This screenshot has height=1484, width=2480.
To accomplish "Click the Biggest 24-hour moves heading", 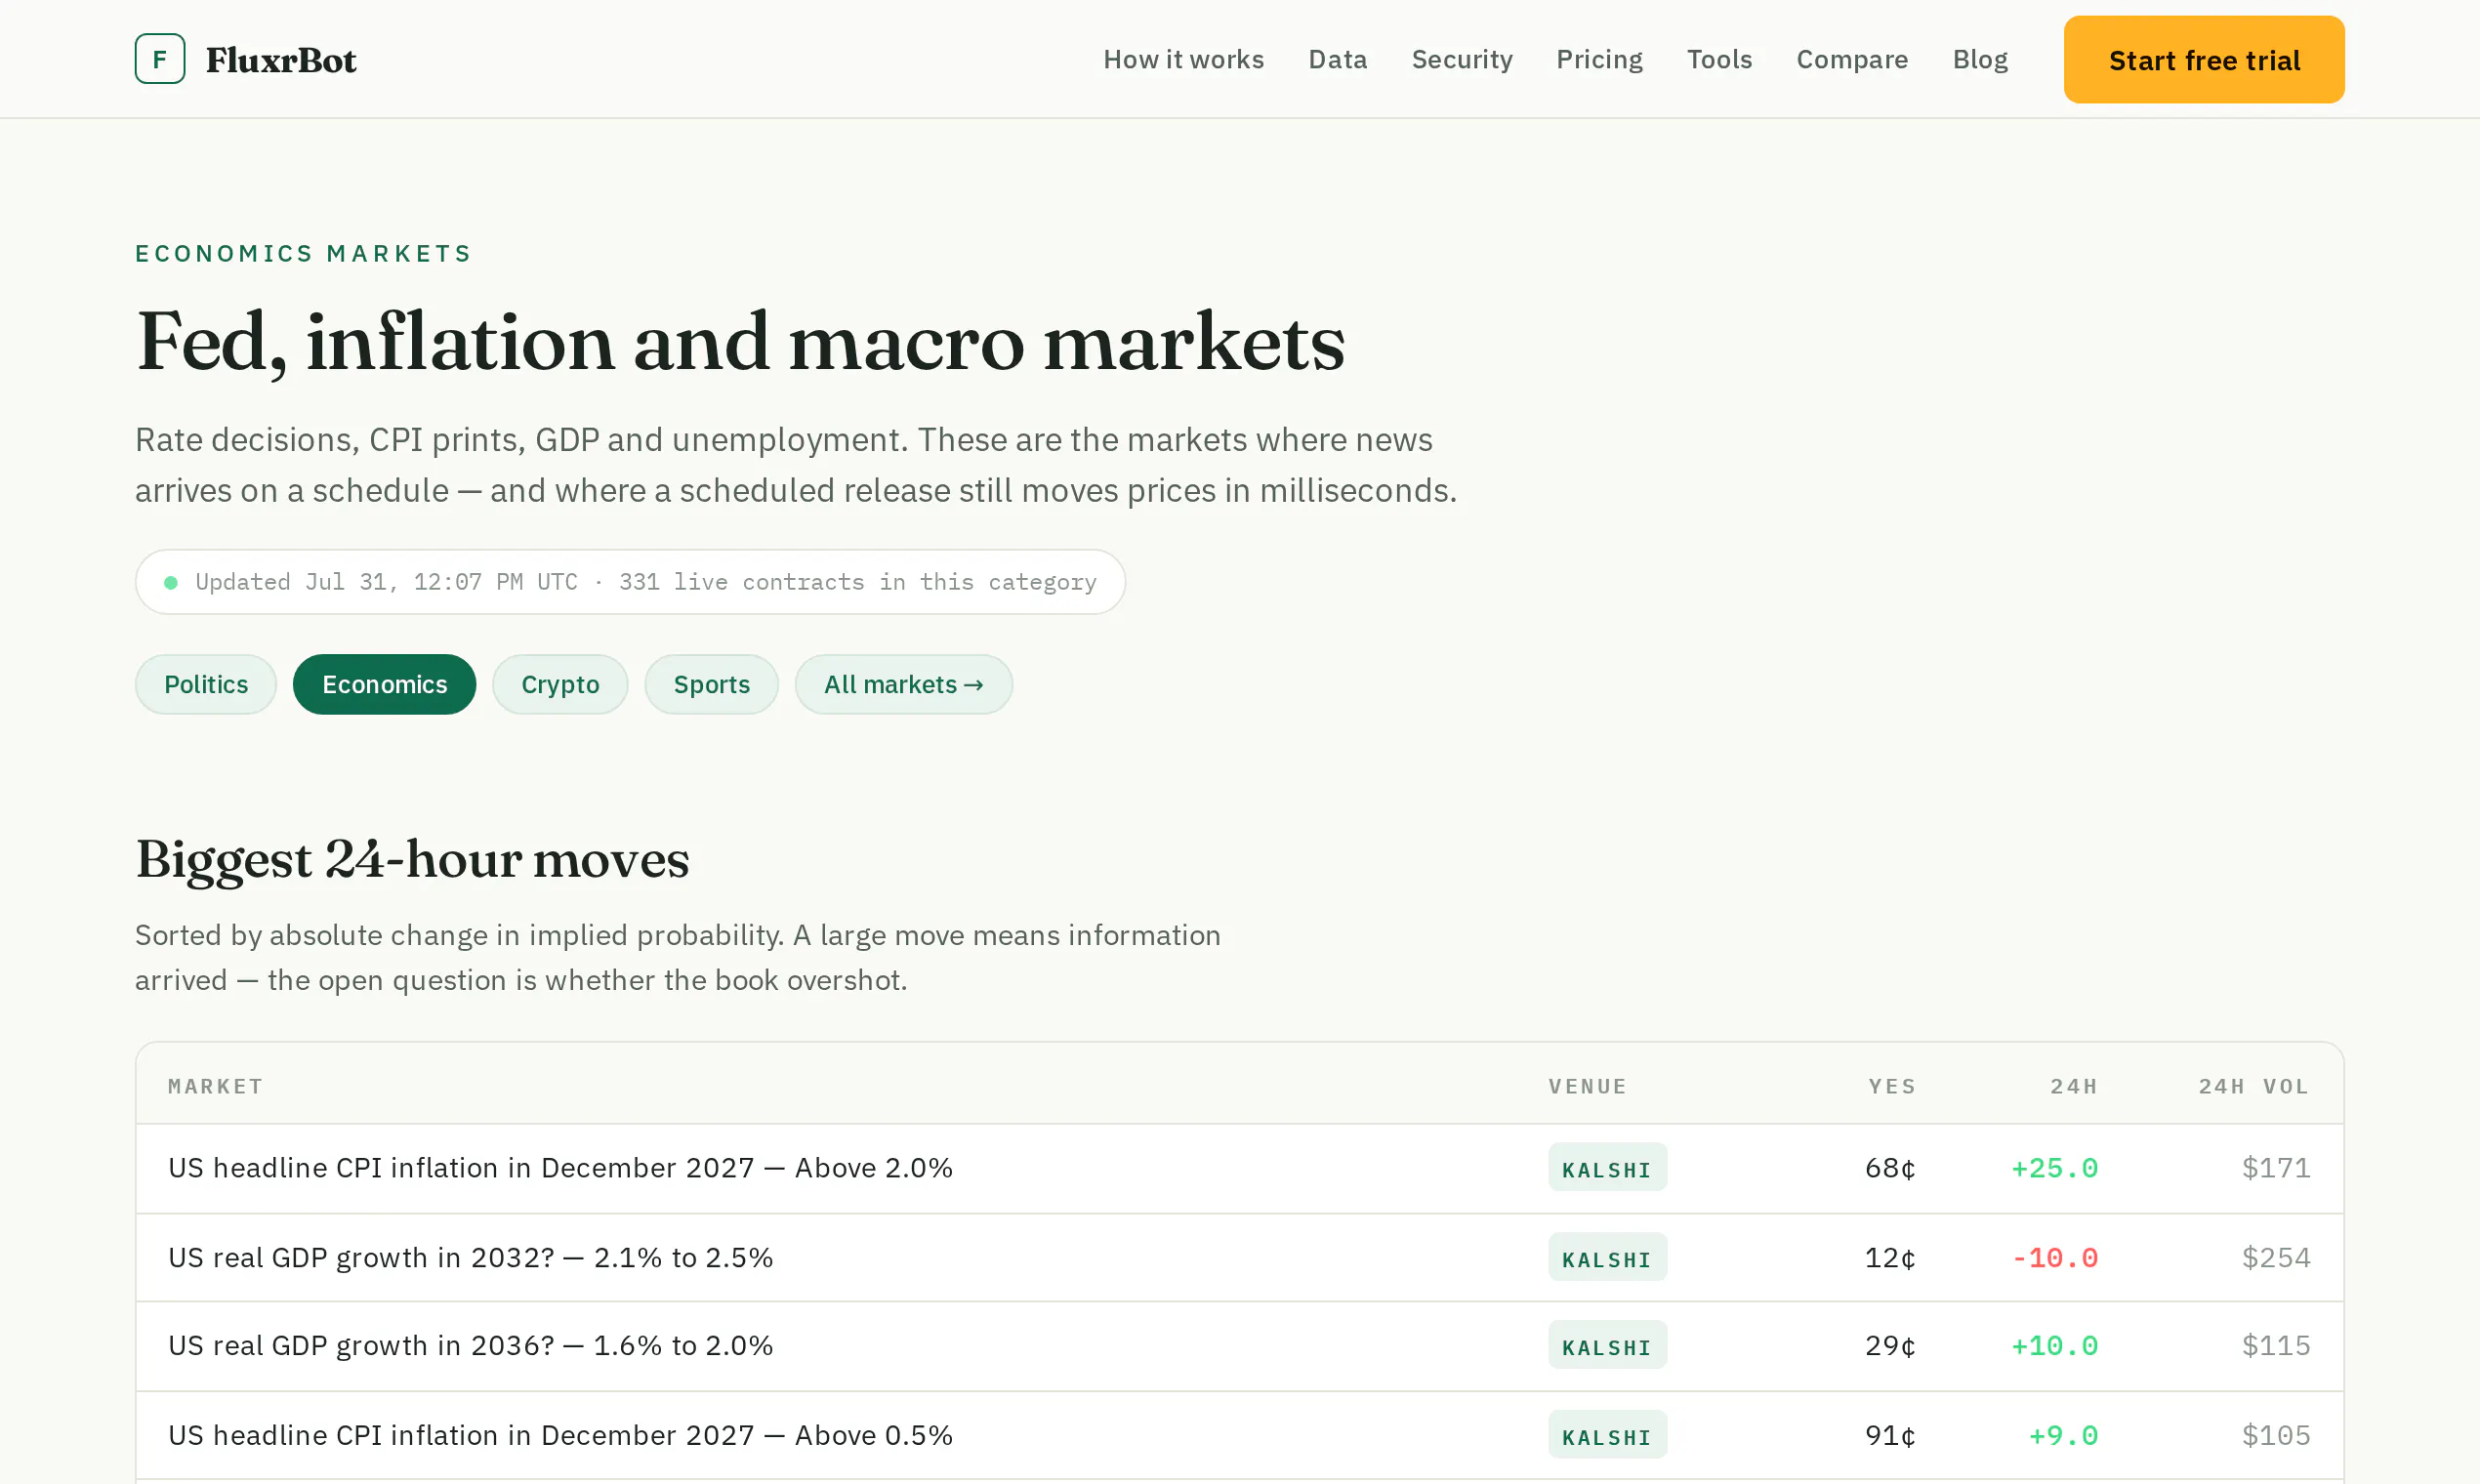I will point(413,860).
